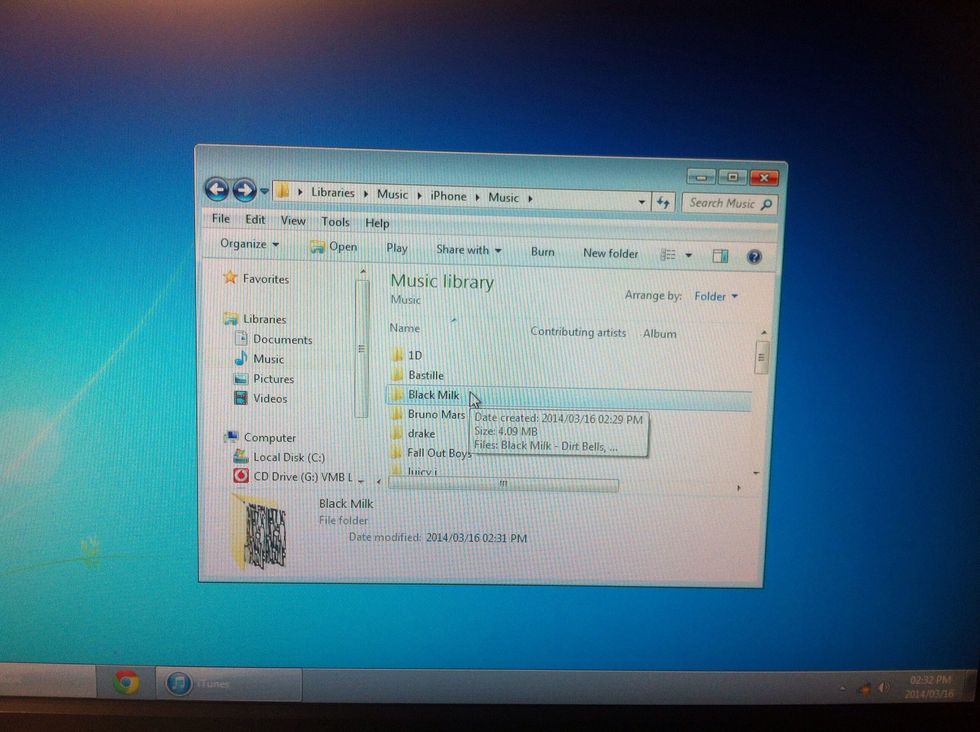Open the Tools menu
The image size is (980, 732).
click(x=335, y=222)
